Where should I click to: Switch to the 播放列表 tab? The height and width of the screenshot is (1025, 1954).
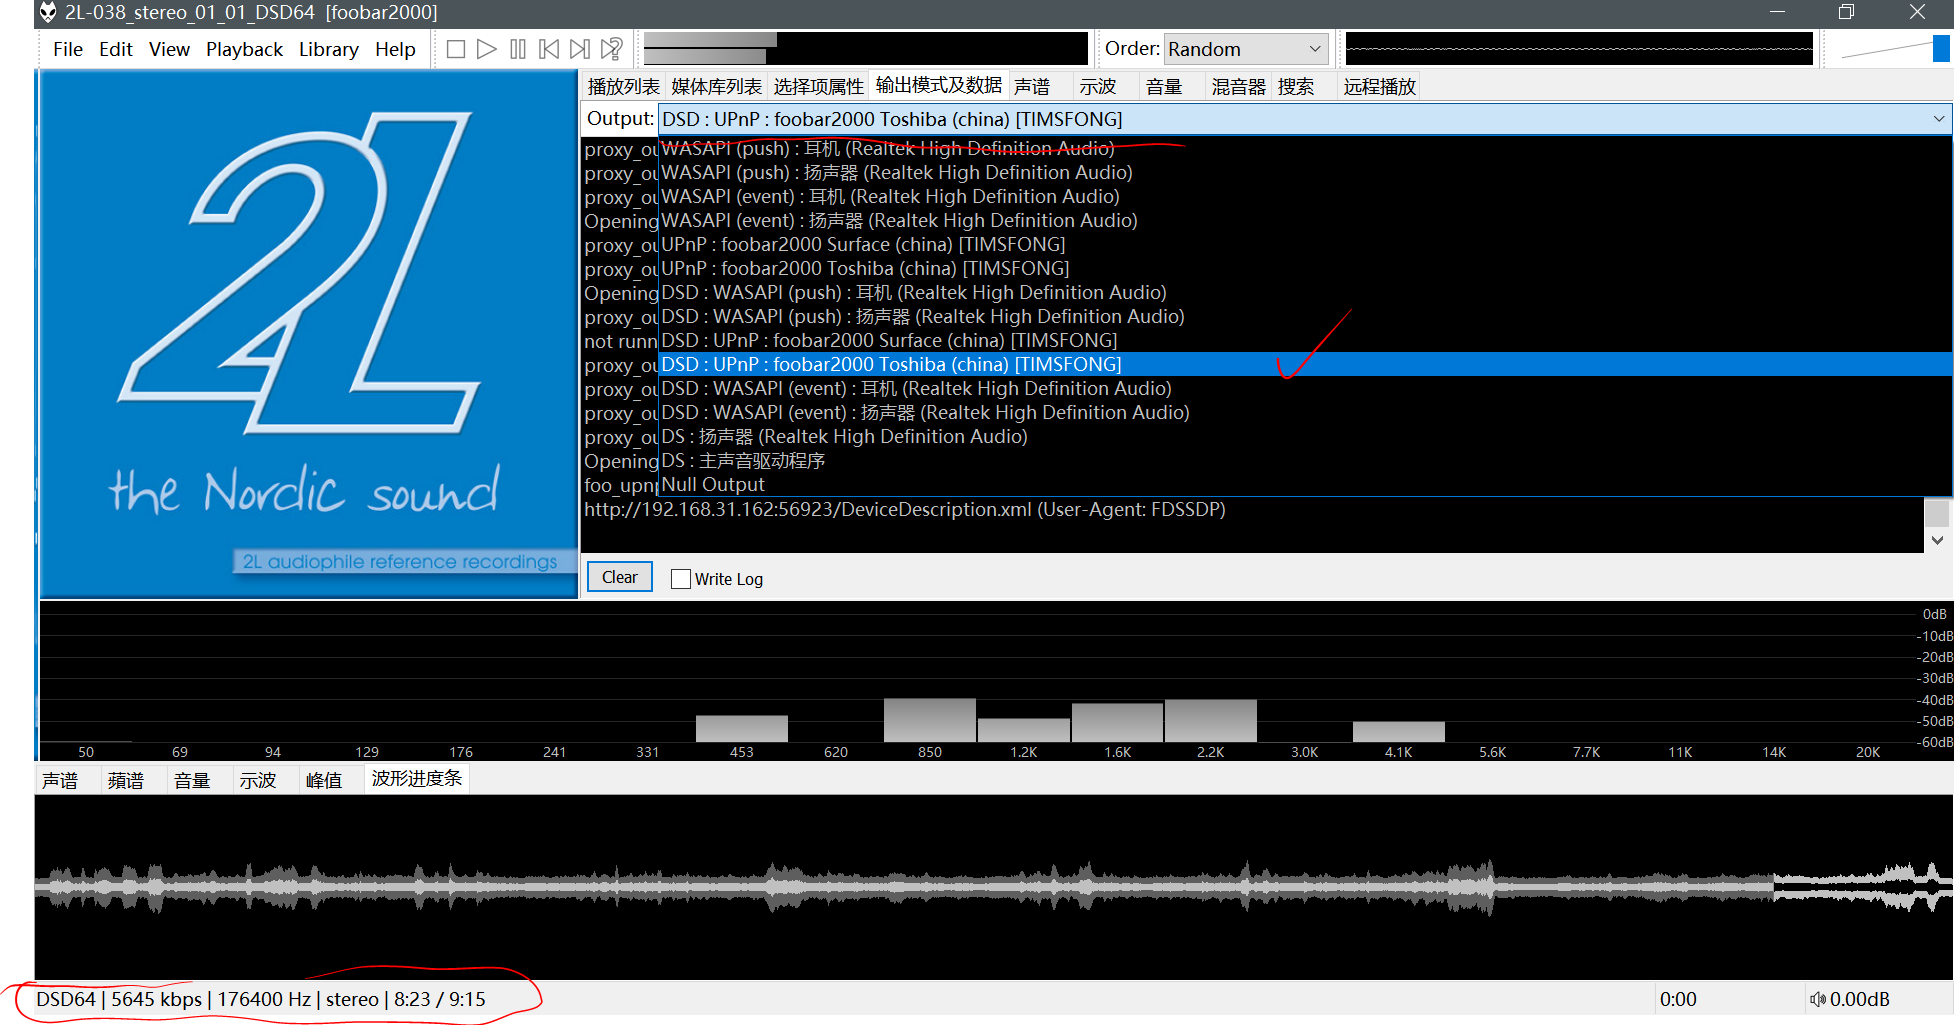pos(623,87)
